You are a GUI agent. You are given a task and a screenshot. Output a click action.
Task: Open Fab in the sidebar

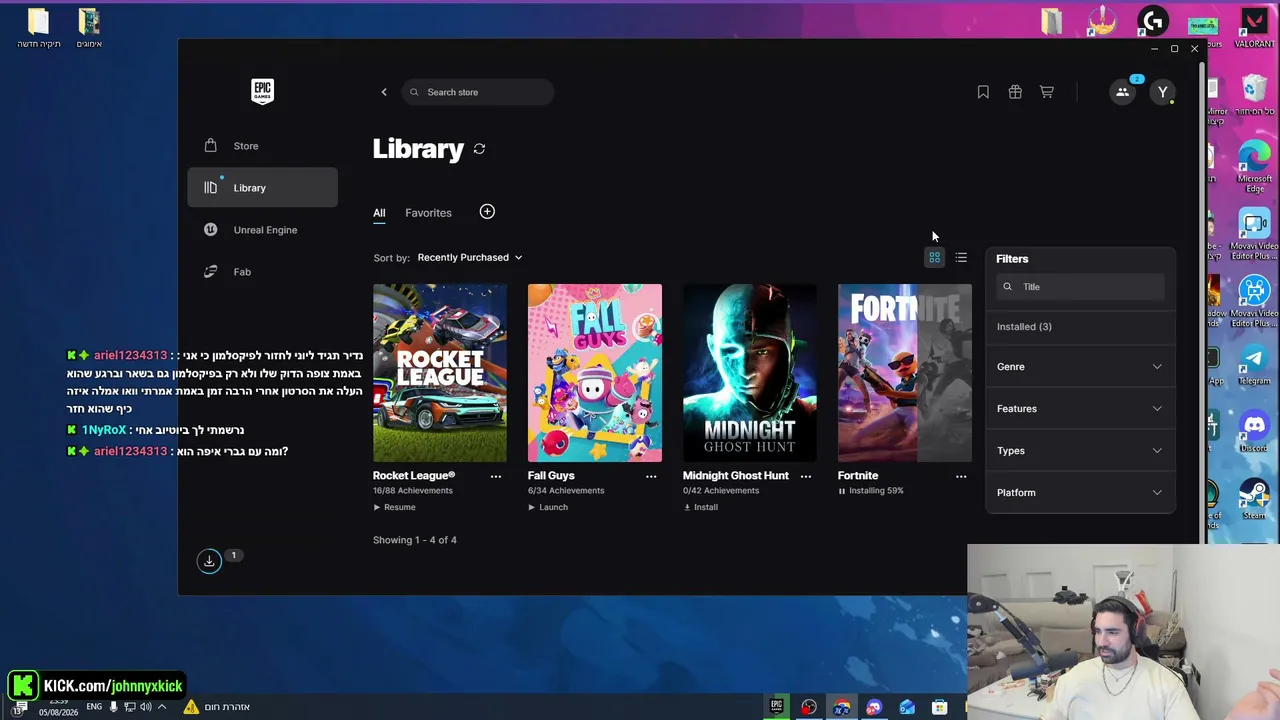coord(262,272)
